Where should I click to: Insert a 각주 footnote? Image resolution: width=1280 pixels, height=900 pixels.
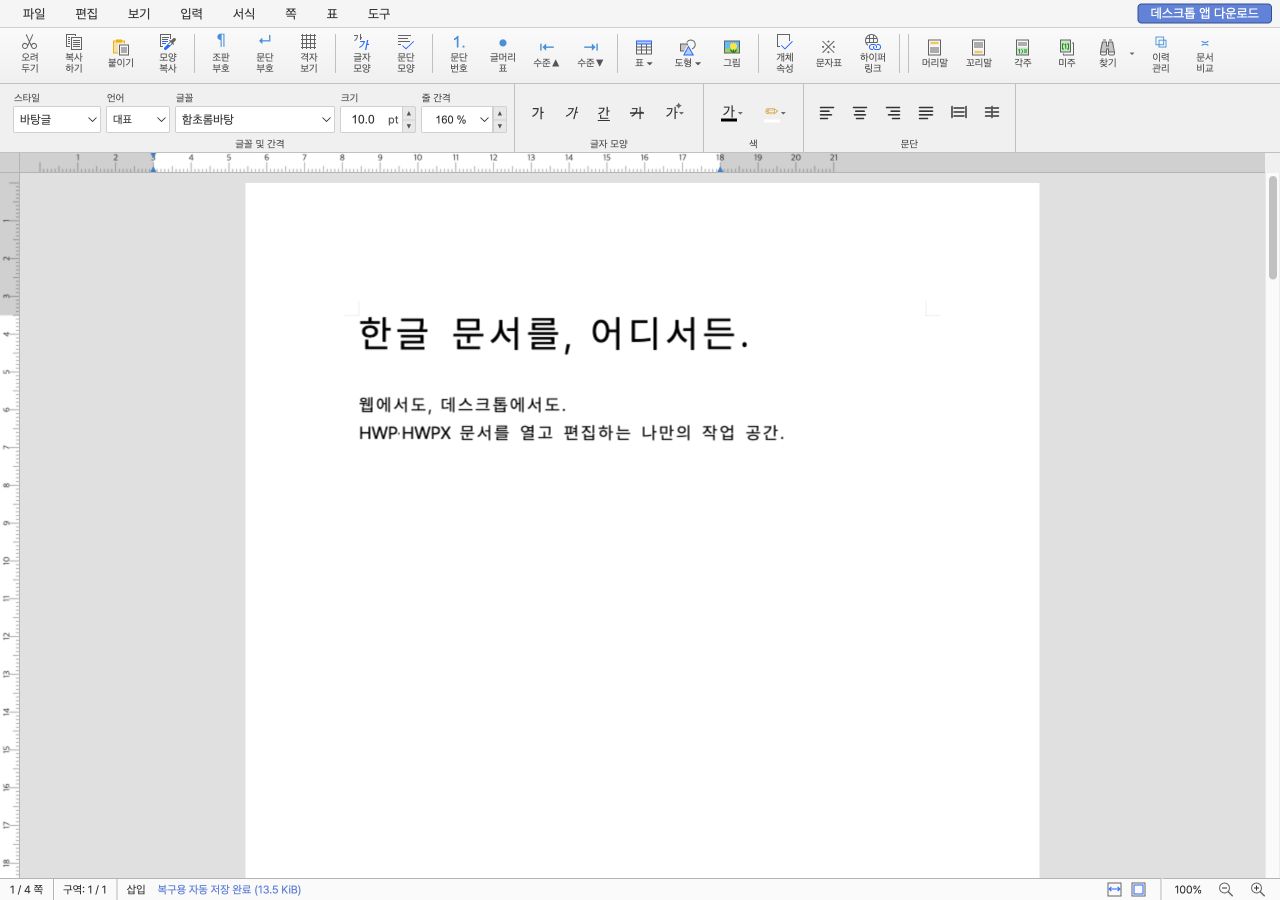[x=1022, y=53]
